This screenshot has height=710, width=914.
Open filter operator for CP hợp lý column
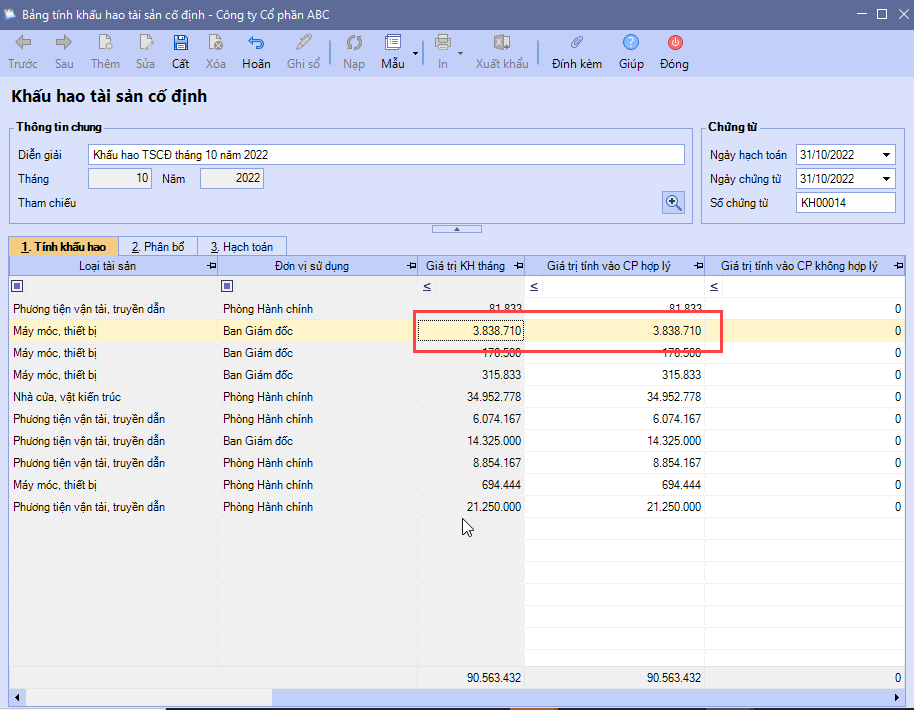pos(534,286)
